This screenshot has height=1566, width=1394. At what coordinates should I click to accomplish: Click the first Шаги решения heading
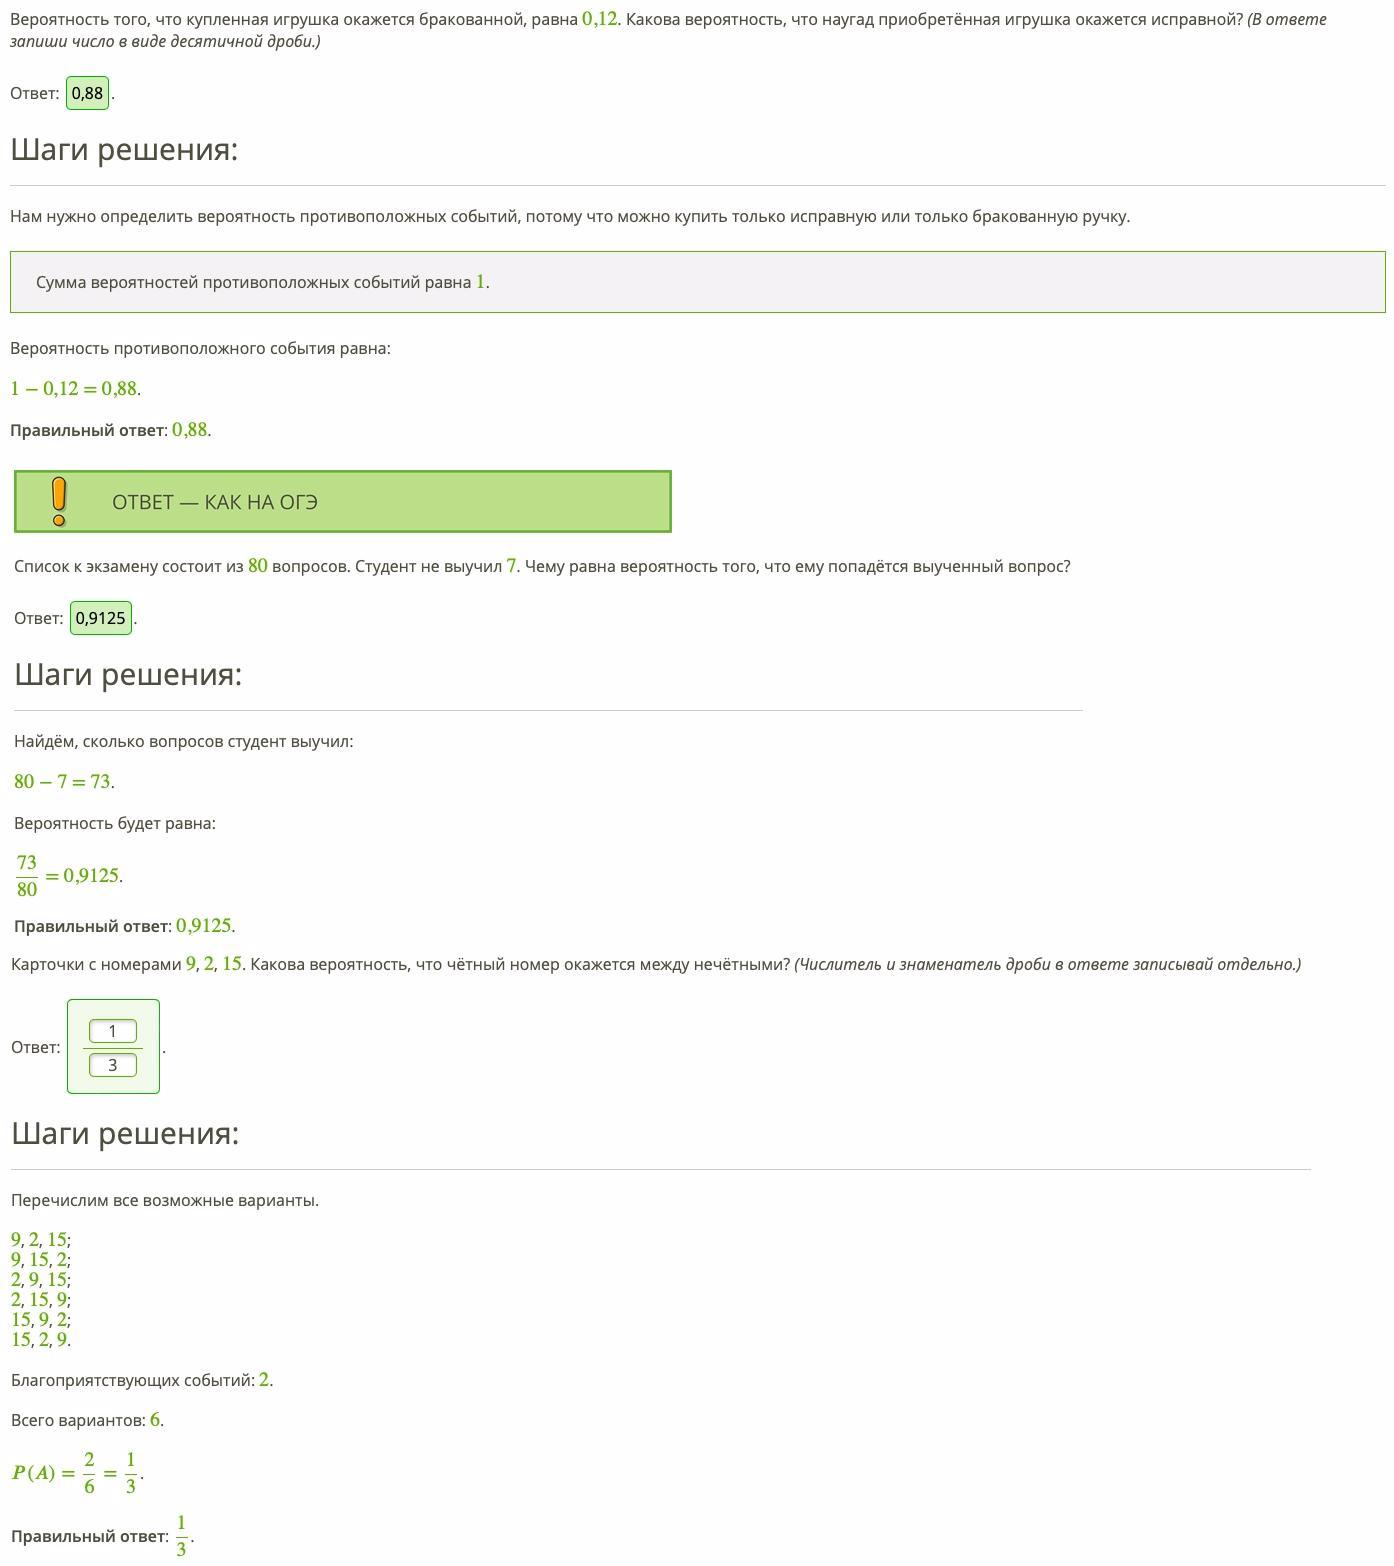coord(124,150)
